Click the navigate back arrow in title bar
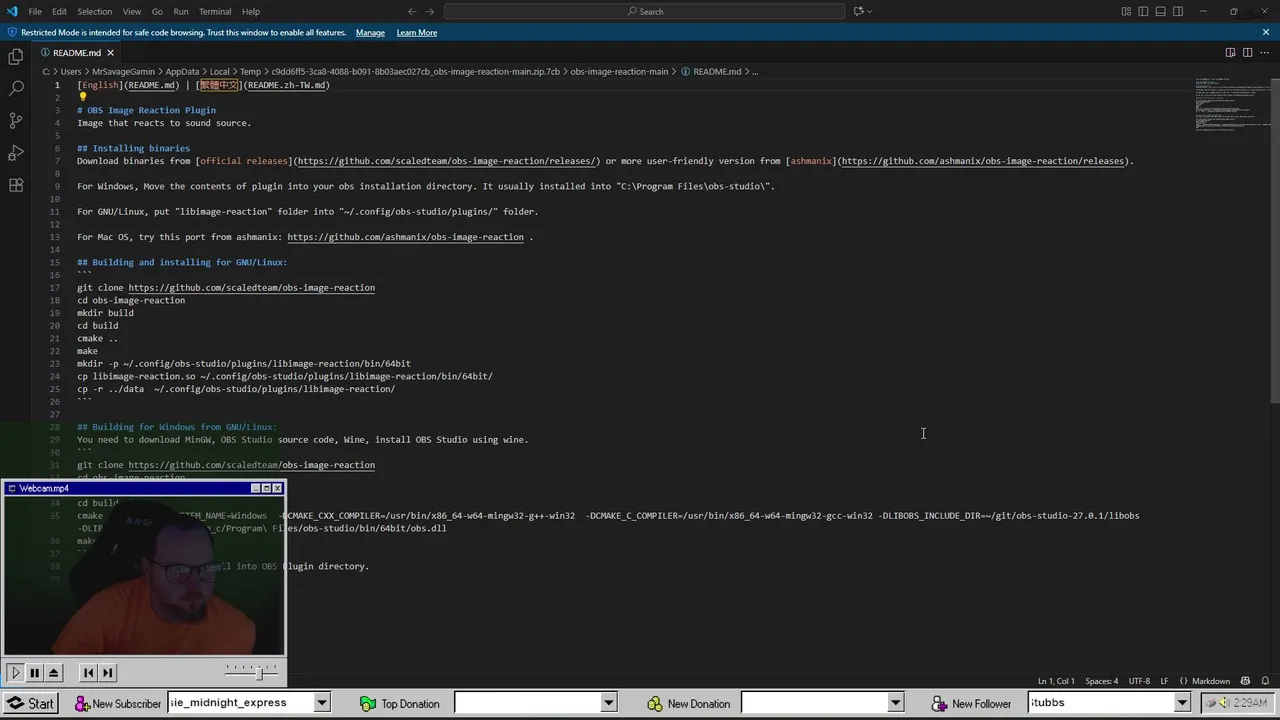The image size is (1280, 720). coord(412,11)
